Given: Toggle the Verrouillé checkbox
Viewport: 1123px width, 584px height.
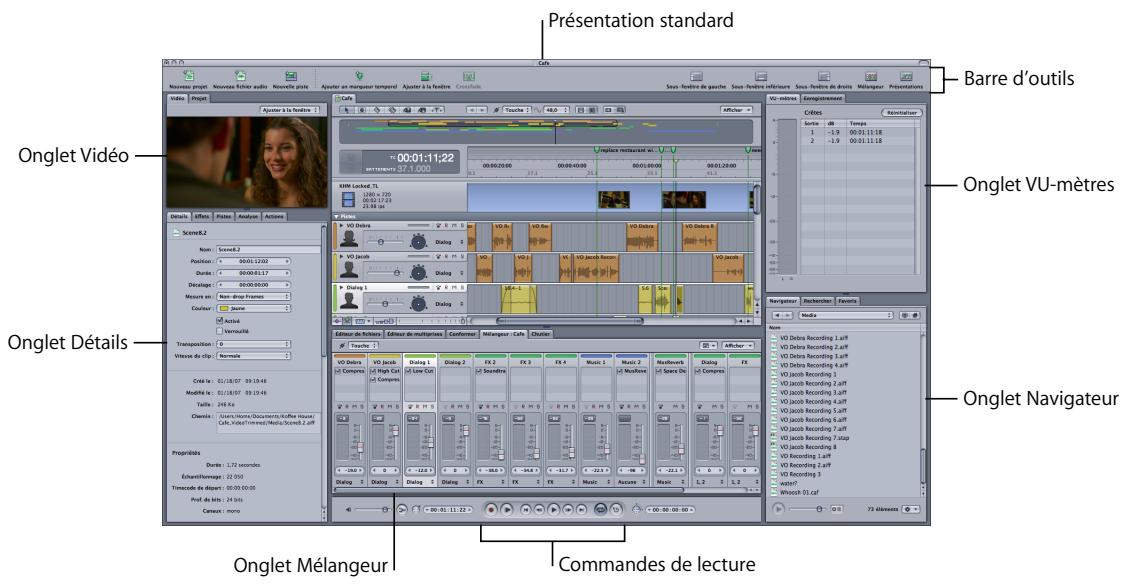Looking at the screenshot, I should tap(220, 331).
